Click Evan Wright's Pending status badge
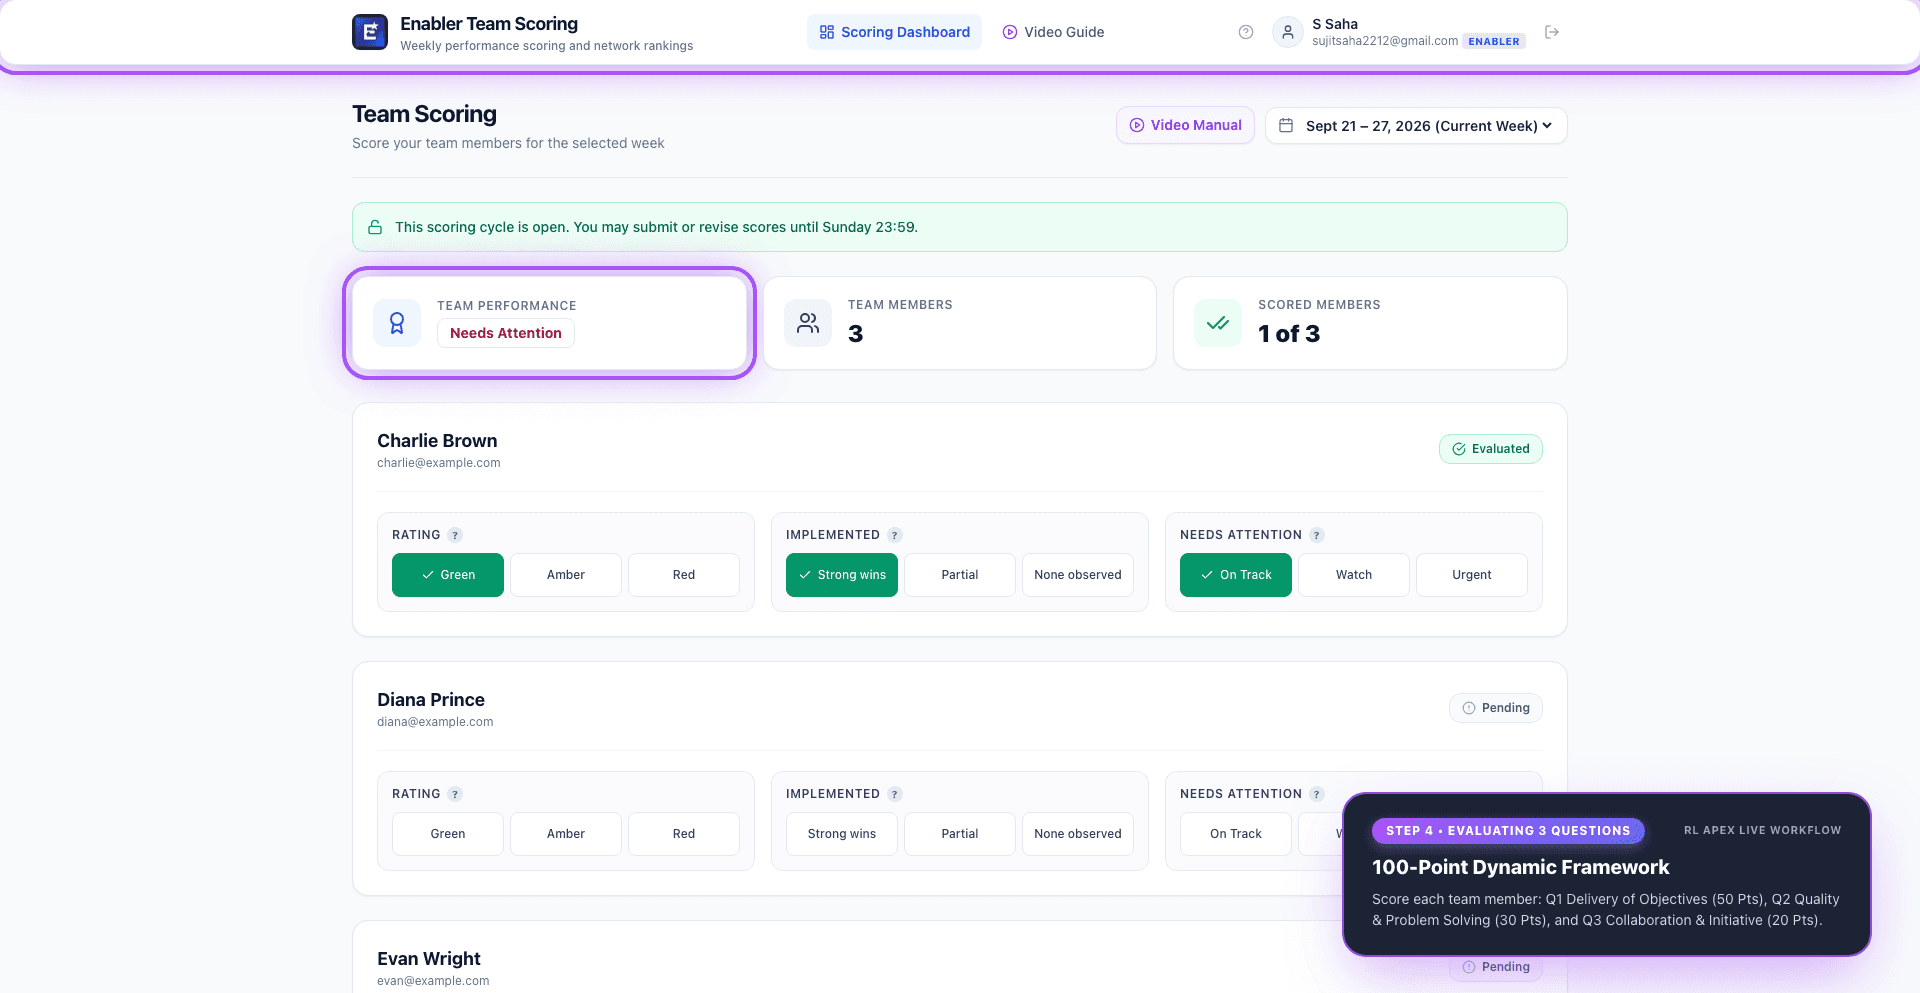The height and width of the screenshot is (993, 1920). (1495, 967)
